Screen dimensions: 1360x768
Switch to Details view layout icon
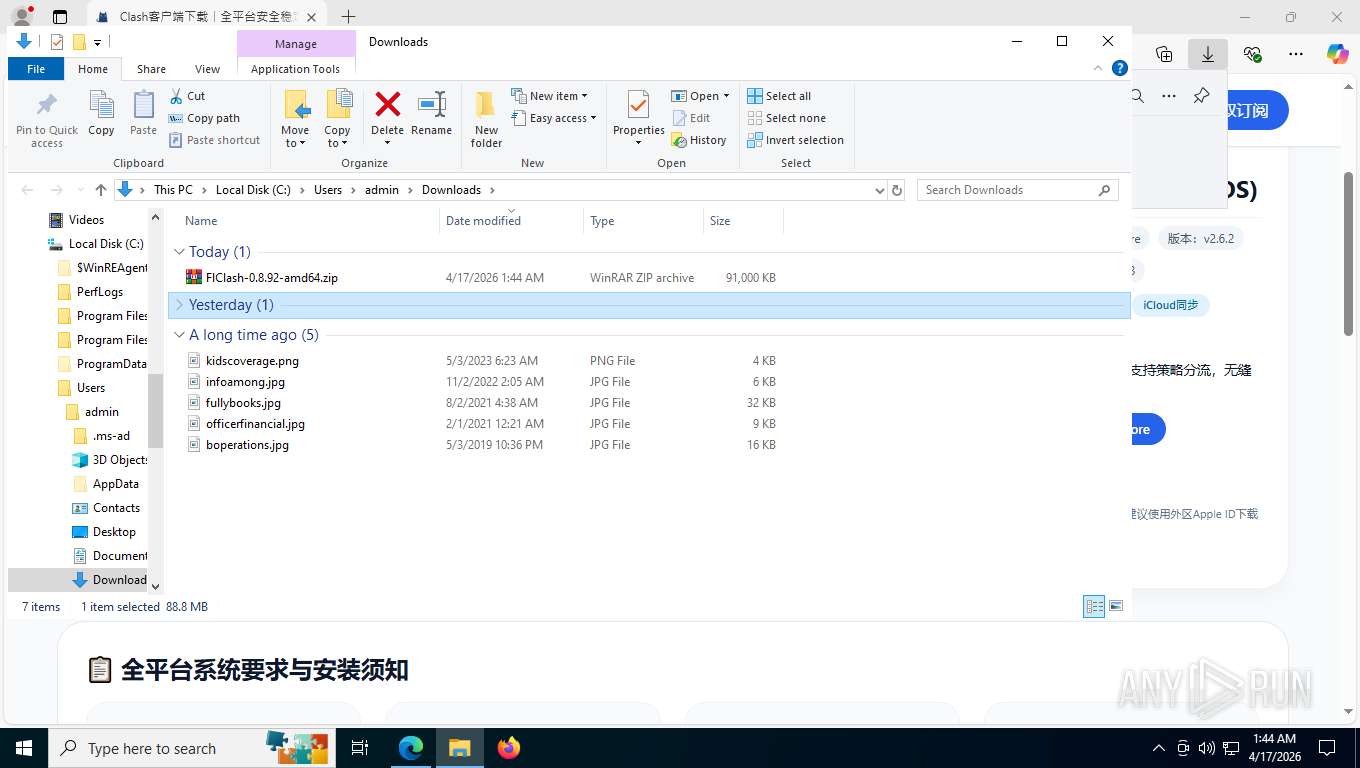point(1094,606)
